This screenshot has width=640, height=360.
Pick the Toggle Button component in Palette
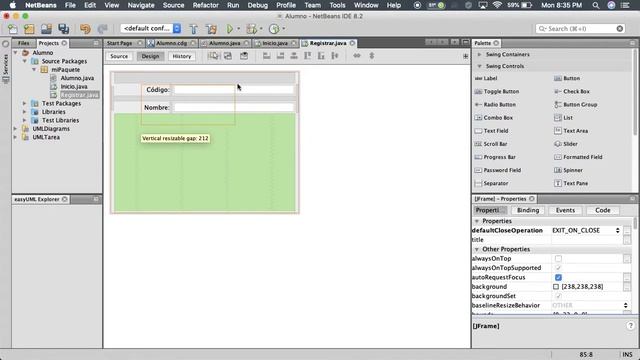pyautogui.click(x=497, y=91)
